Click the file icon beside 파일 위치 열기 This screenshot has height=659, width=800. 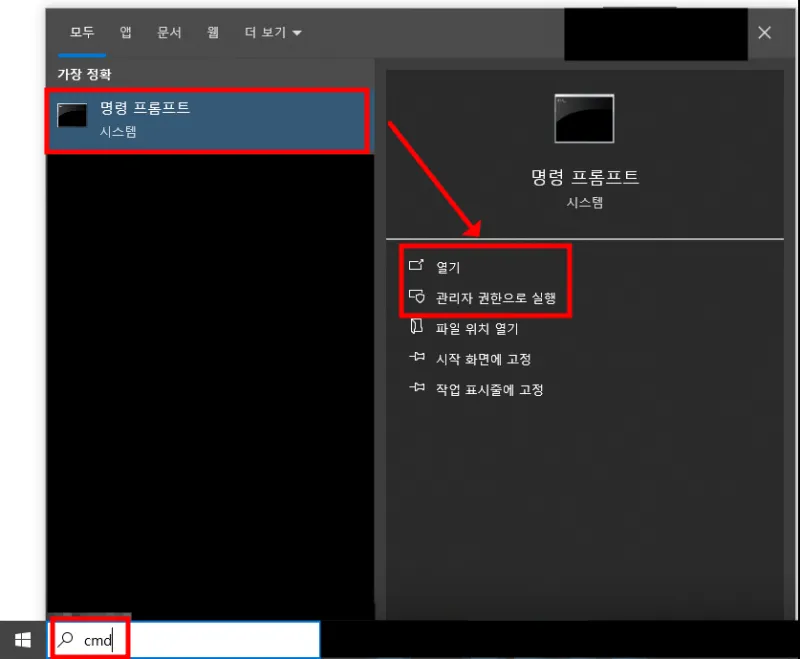pyautogui.click(x=416, y=328)
